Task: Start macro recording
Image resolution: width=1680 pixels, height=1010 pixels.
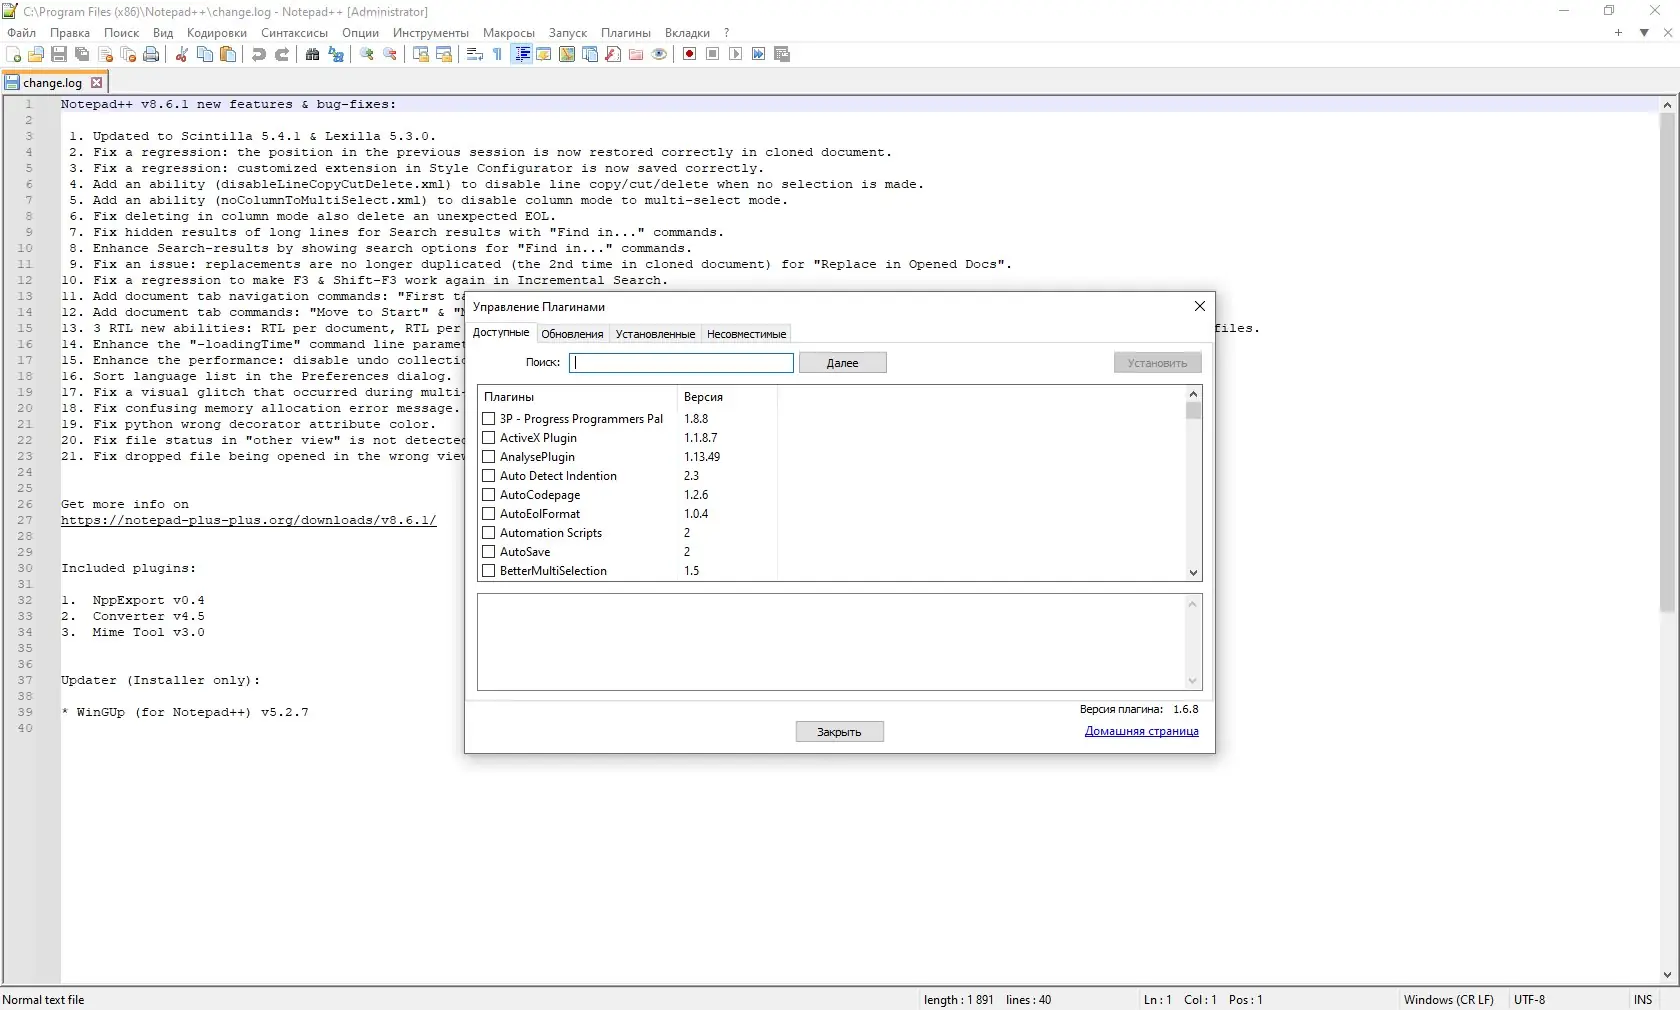Action: (688, 55)
